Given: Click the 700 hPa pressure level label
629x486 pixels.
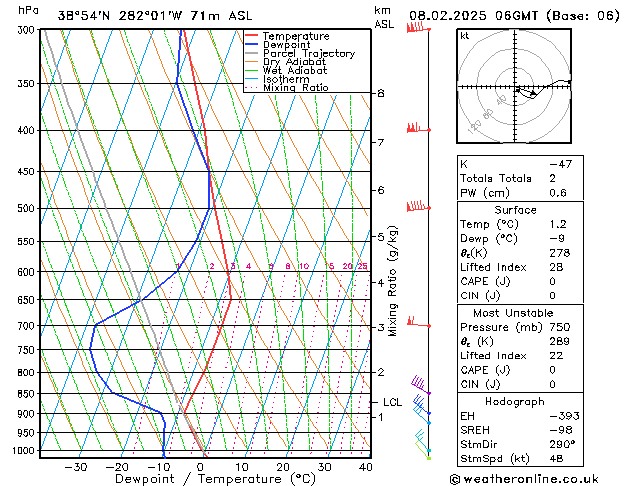Looking at the screenshot, I should pos(28,326).
